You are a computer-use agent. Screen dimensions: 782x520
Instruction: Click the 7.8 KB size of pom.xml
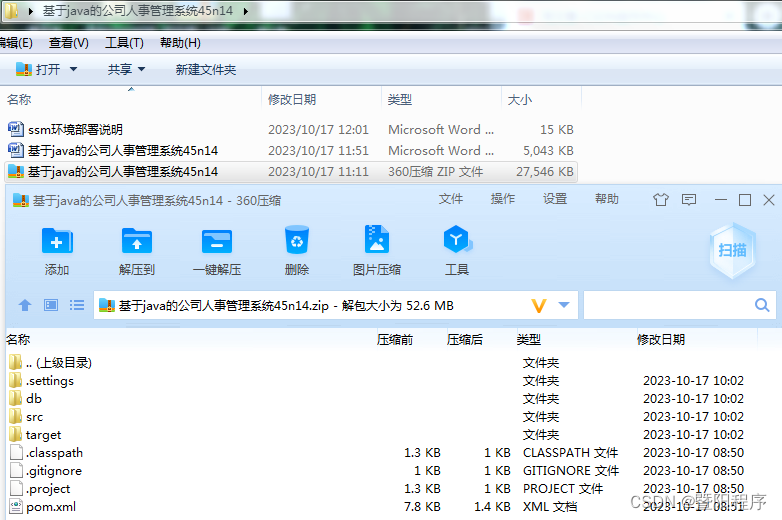click(x=422, y=507)
